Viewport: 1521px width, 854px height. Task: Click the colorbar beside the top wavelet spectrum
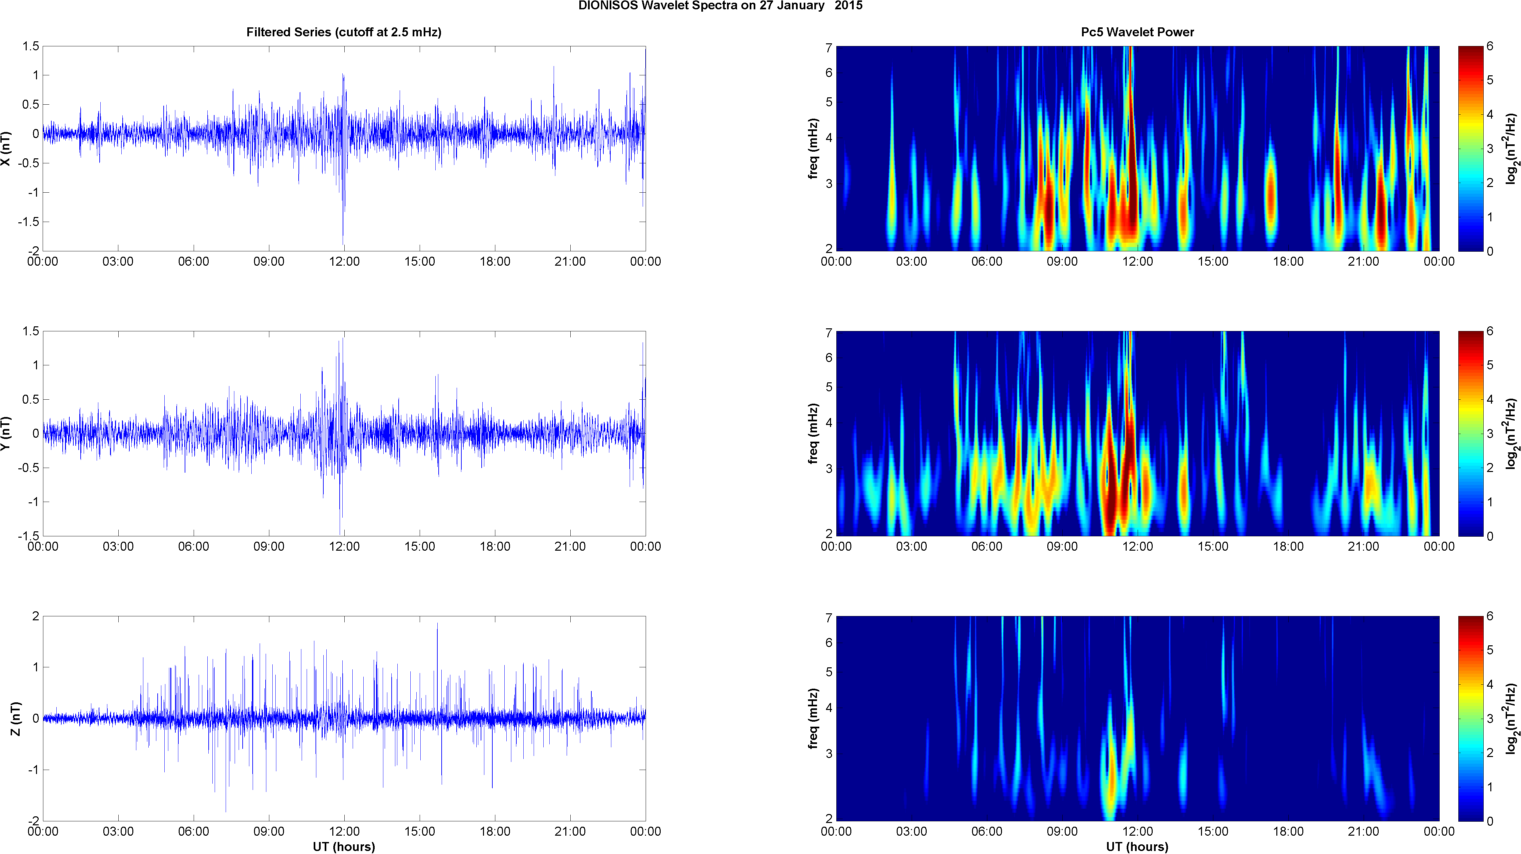[1470, 148]
